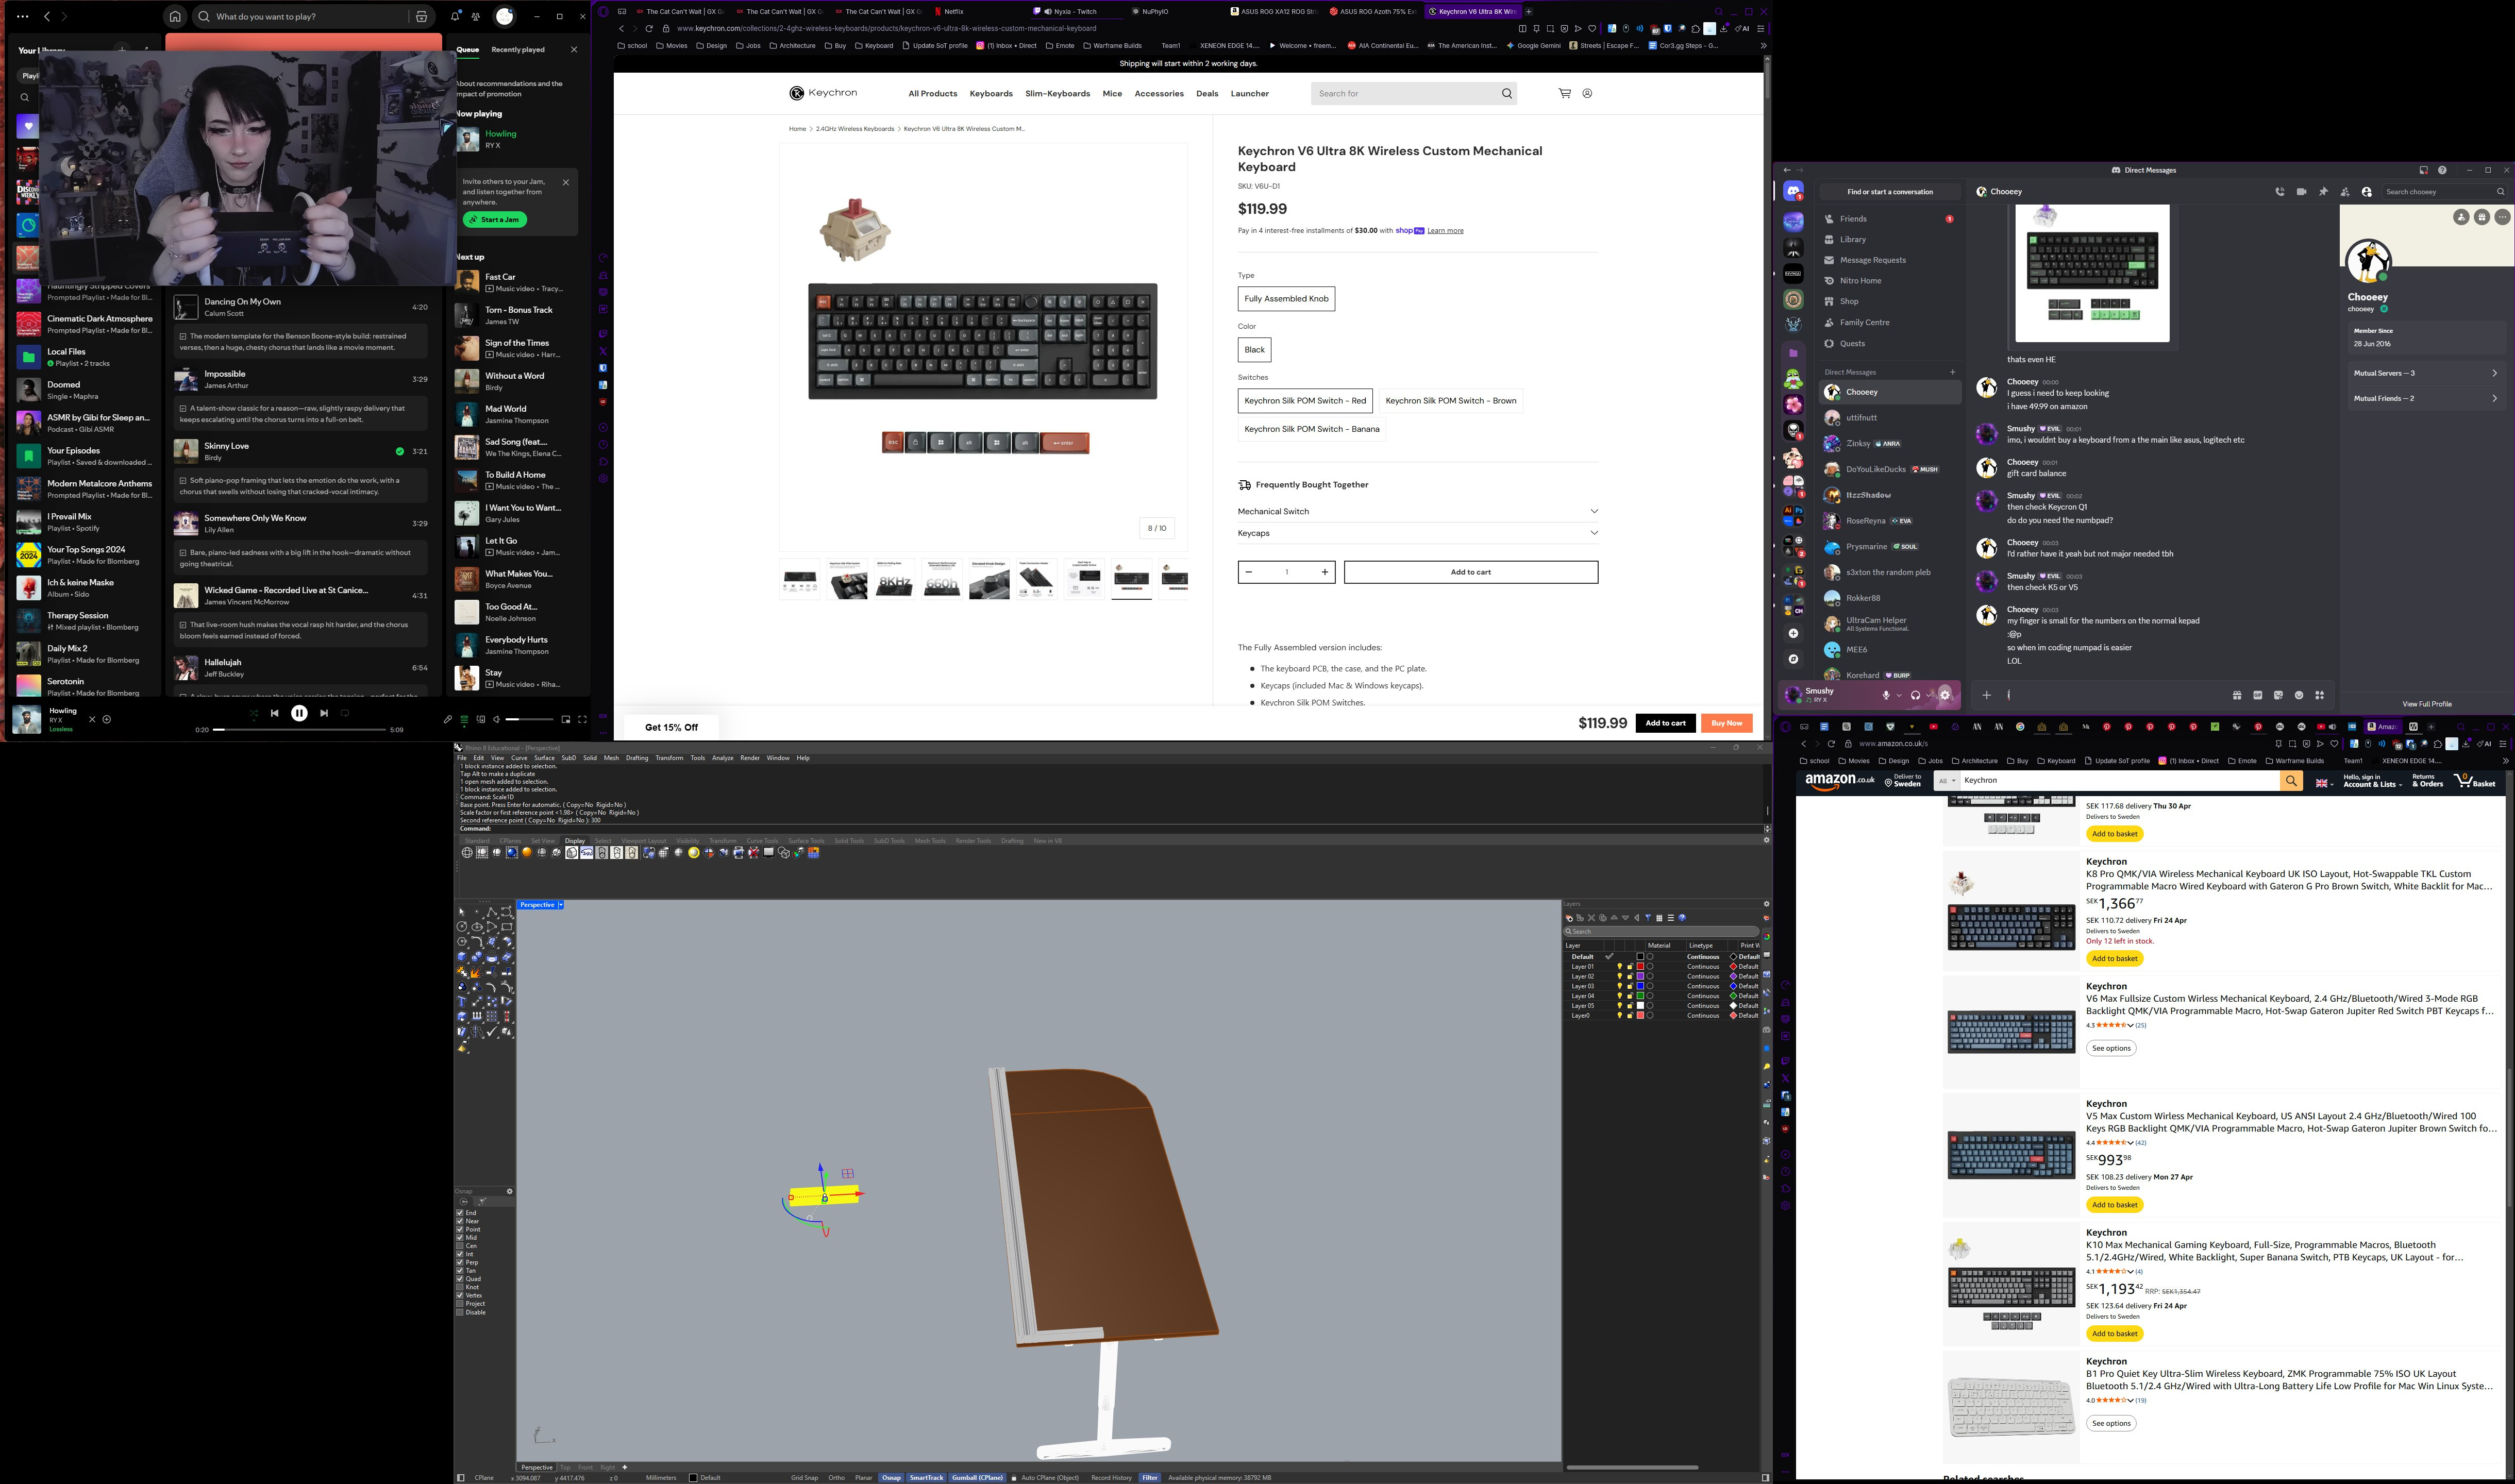2515x1484 pixels.
Task: Check the Disable osnap checkbox
Action: [x=460, y=1312]
